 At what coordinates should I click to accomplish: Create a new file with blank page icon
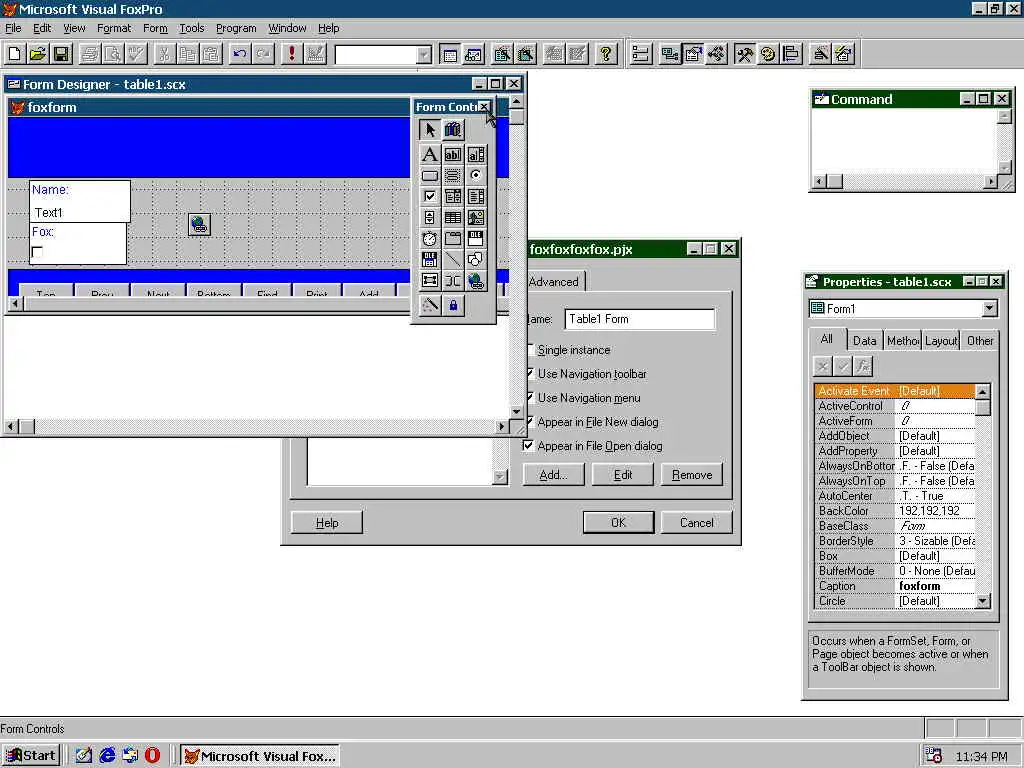[x=14, y=54]
